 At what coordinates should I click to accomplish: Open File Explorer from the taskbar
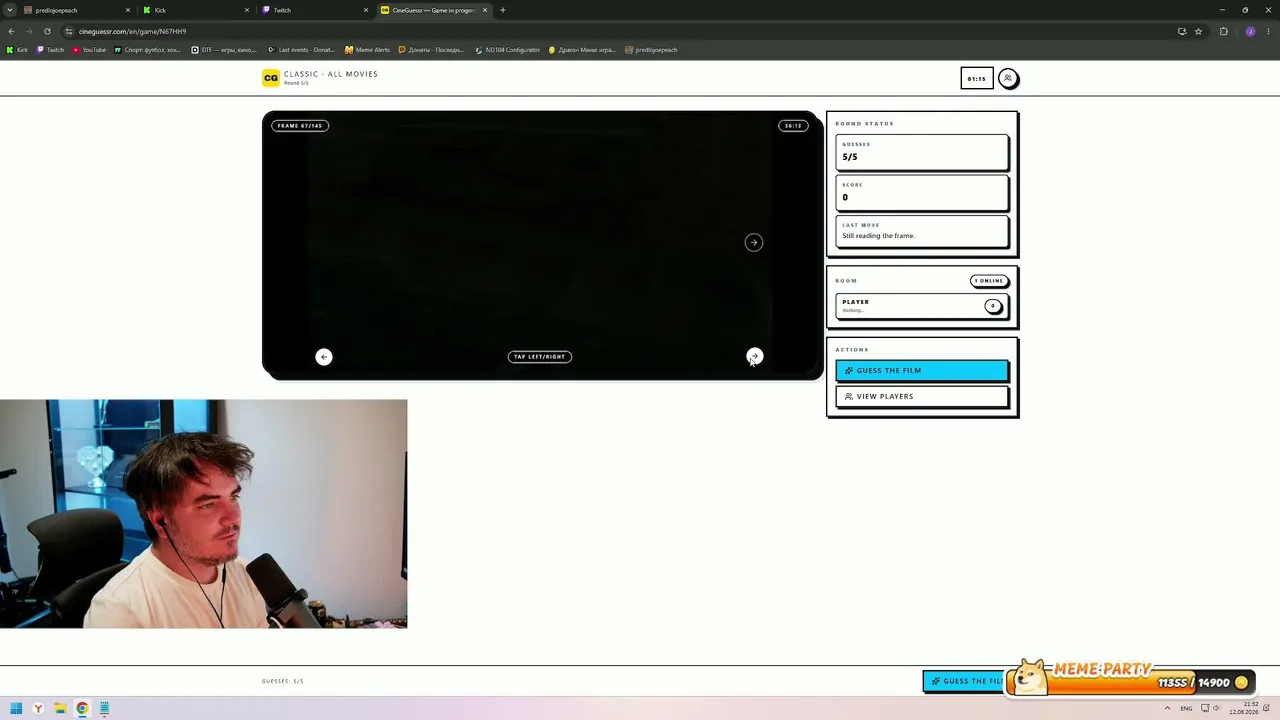click(x=60, y=709)
